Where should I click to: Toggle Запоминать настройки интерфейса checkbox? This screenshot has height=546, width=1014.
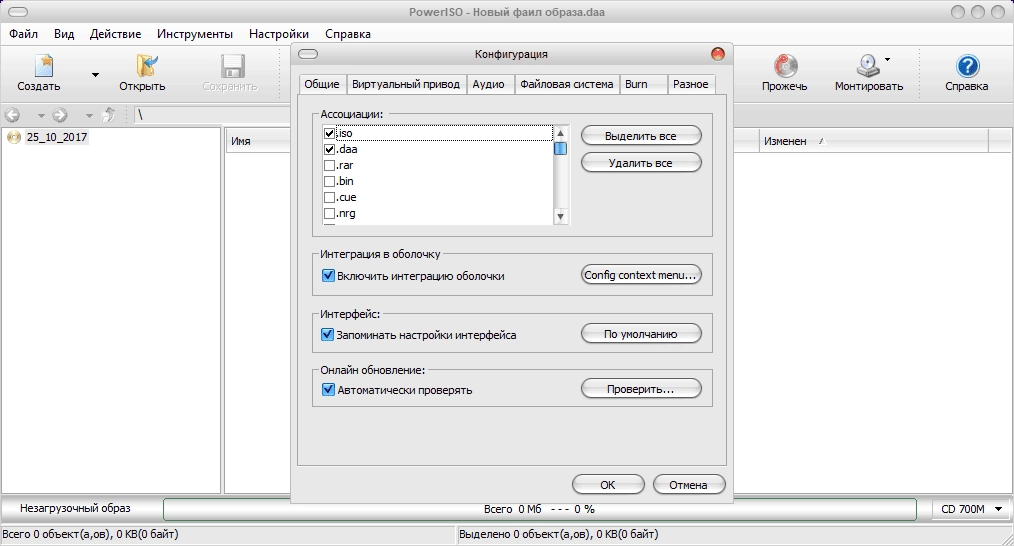[328, 335]
